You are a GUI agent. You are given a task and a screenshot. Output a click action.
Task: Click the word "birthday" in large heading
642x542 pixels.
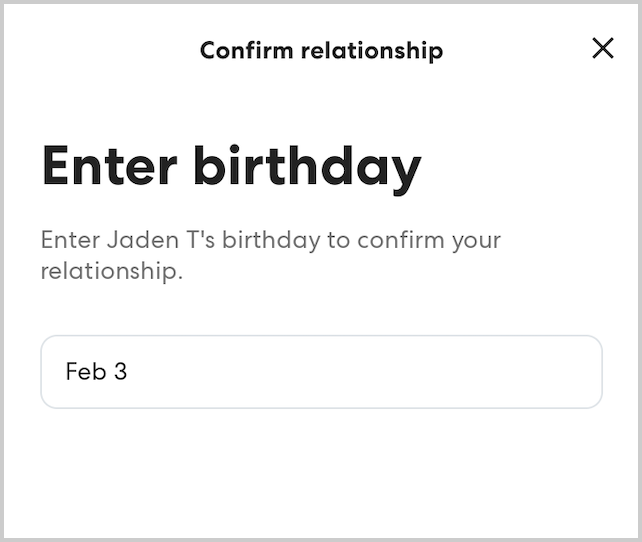tap(306, 166)
